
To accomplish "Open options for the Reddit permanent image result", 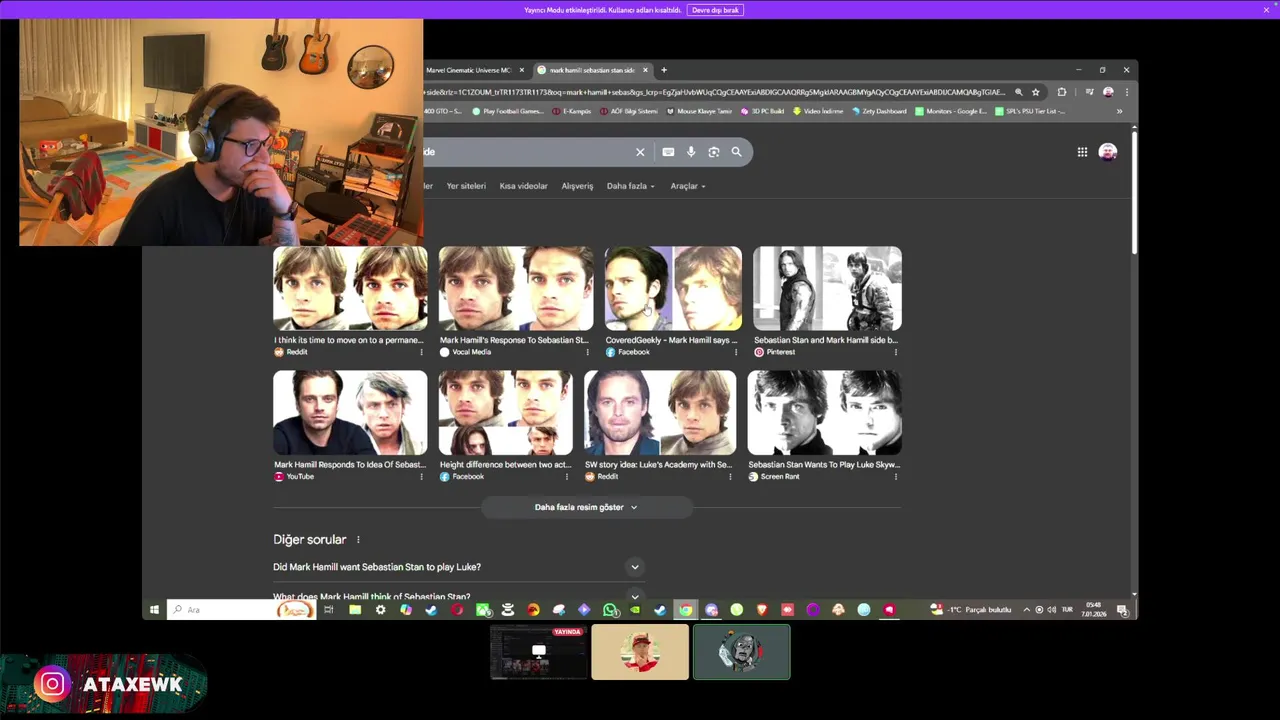I will coord(421,352).
